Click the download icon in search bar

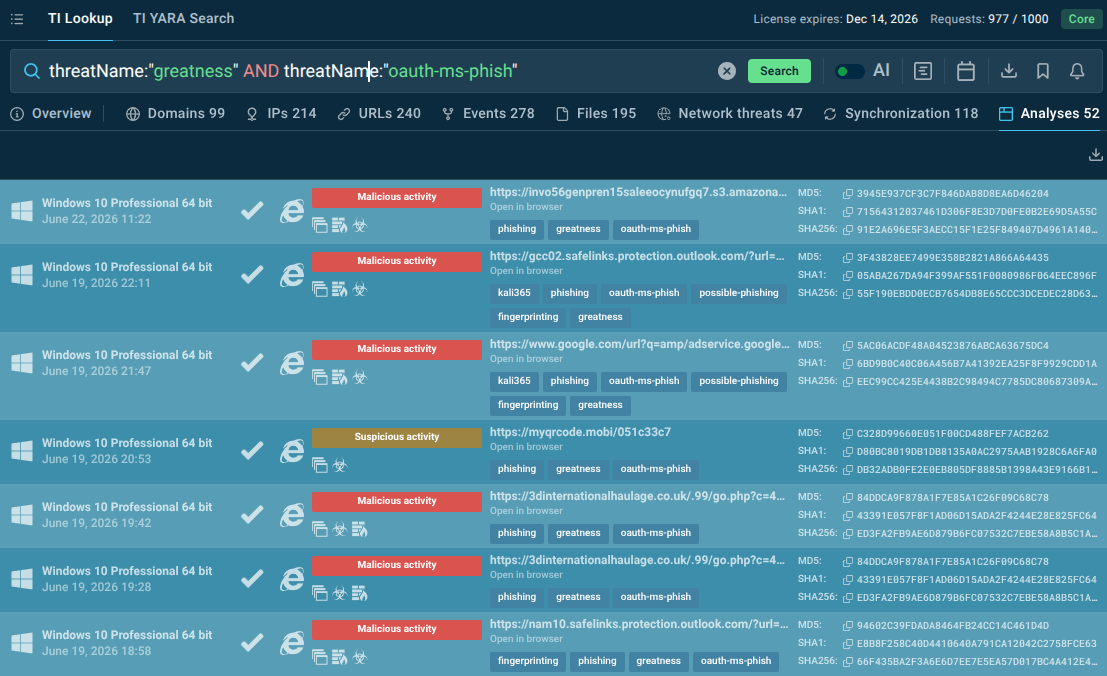[1009, 71]
